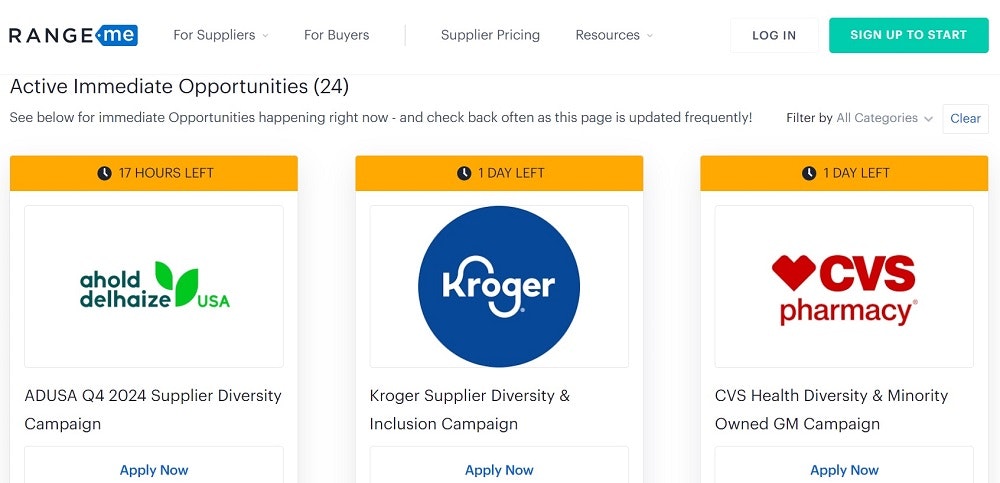Open the Kroger logo image
The width and height of the screenshot is (1000, 483).
(x=499, y=286)
